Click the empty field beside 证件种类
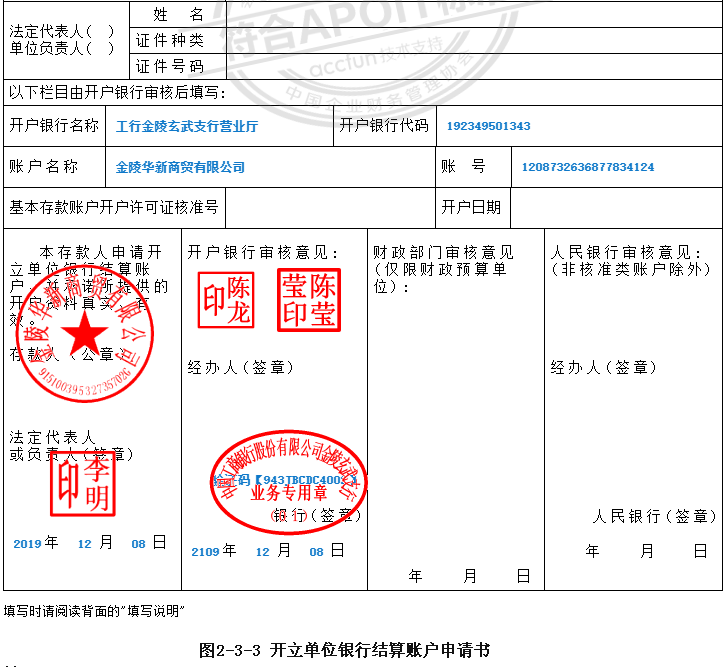The width and height of the screenshot is (728, 667). [474, 40]
